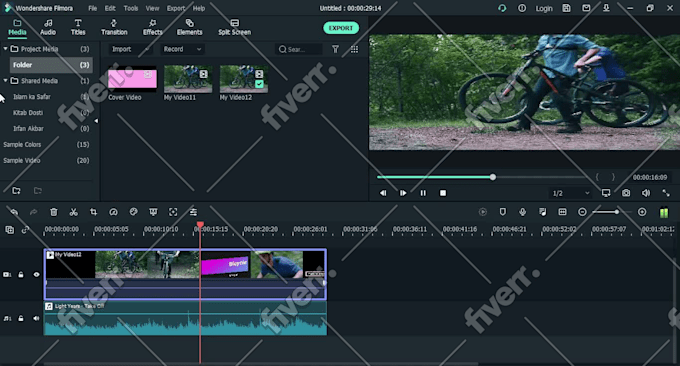Open the 1/2 preview quality dropdown
The width and height of the screenshot is (680, 366).
571,193
